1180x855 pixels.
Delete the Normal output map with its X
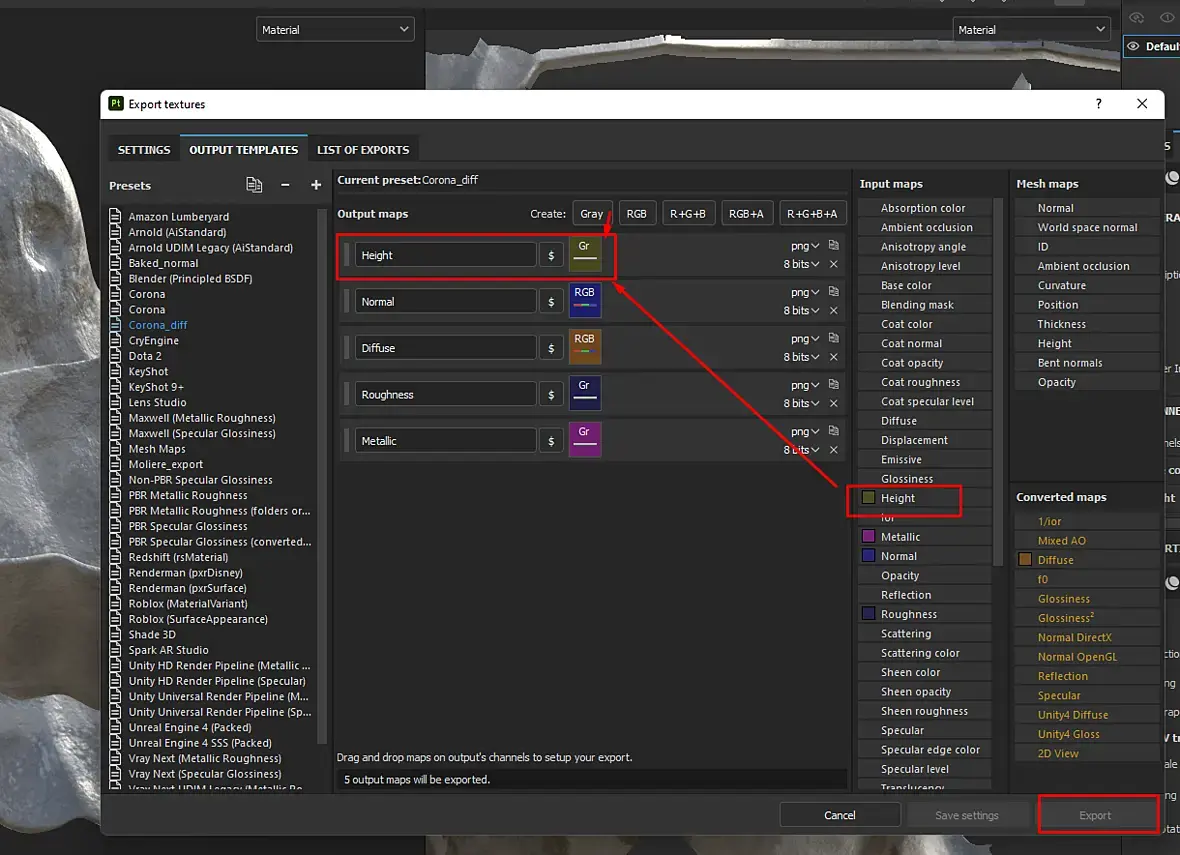click(833, 311)
